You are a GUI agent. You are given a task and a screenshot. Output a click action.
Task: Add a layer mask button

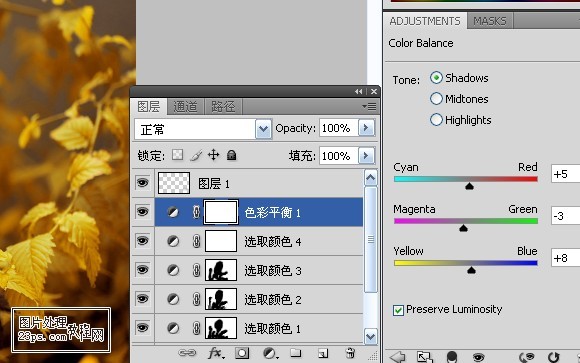click(x=242, y=353)
